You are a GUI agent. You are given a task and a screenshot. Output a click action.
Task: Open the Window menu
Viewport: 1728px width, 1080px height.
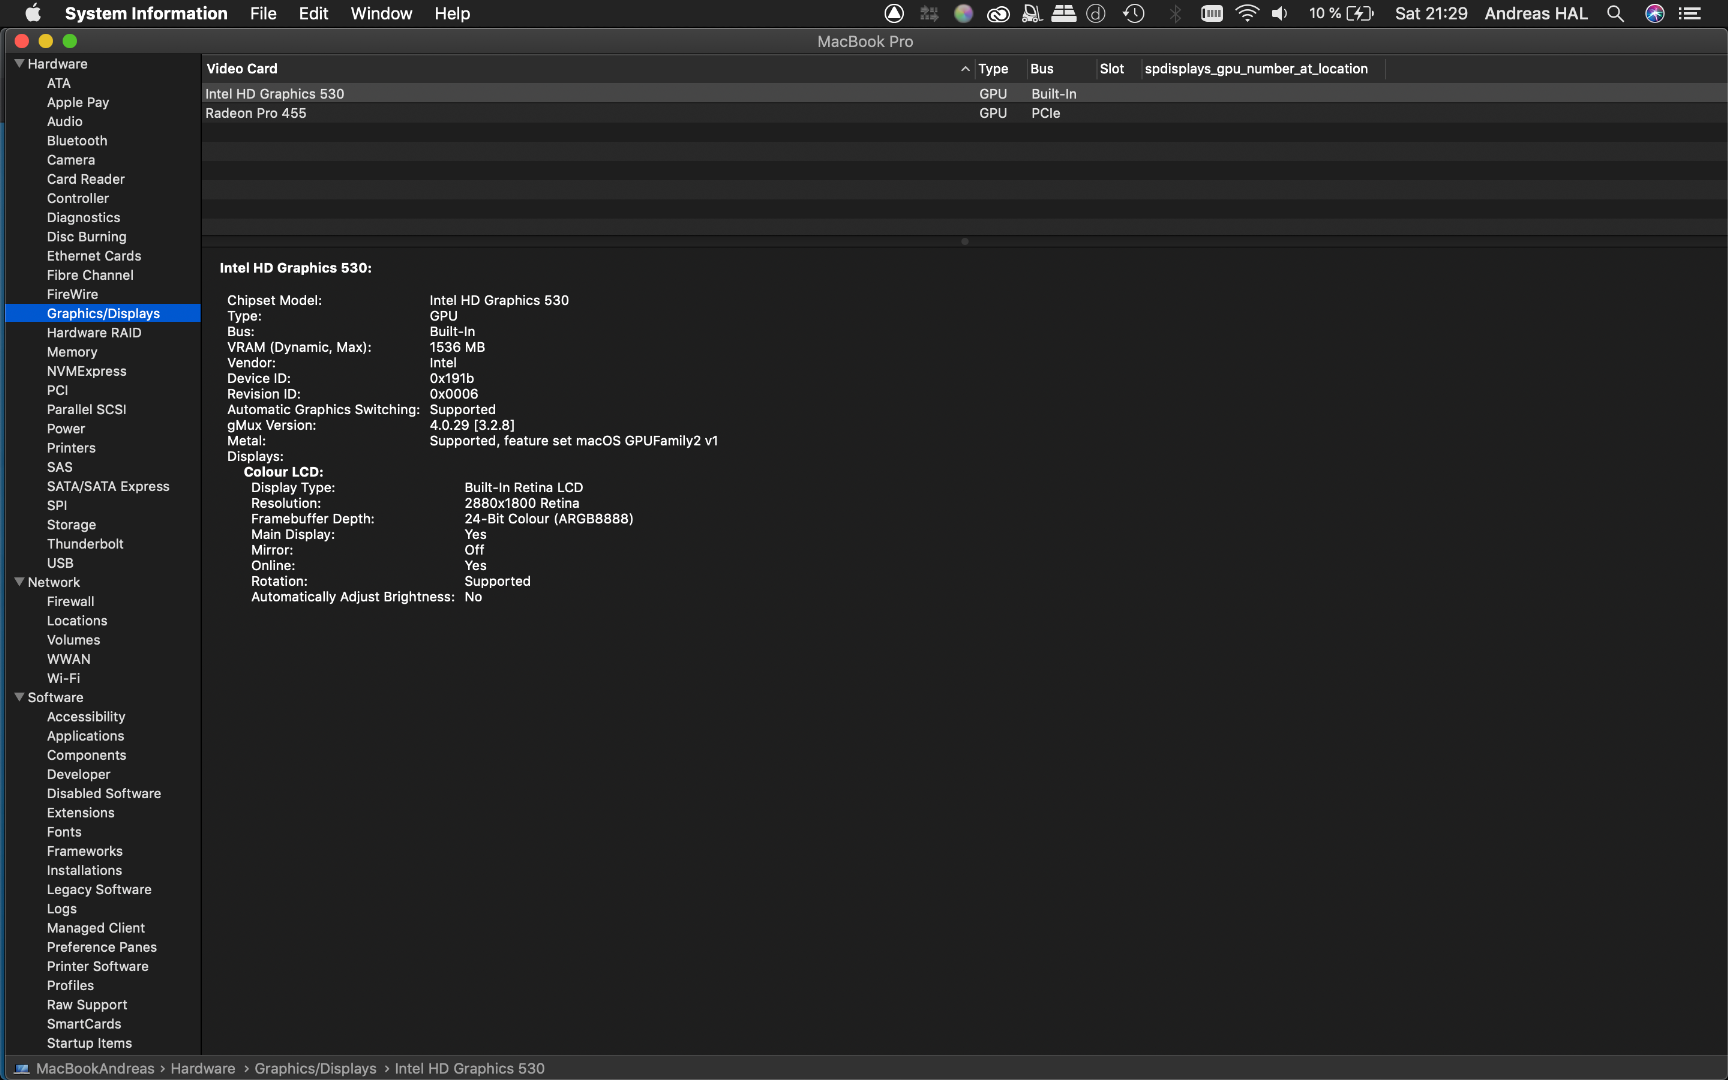[381, 13]
